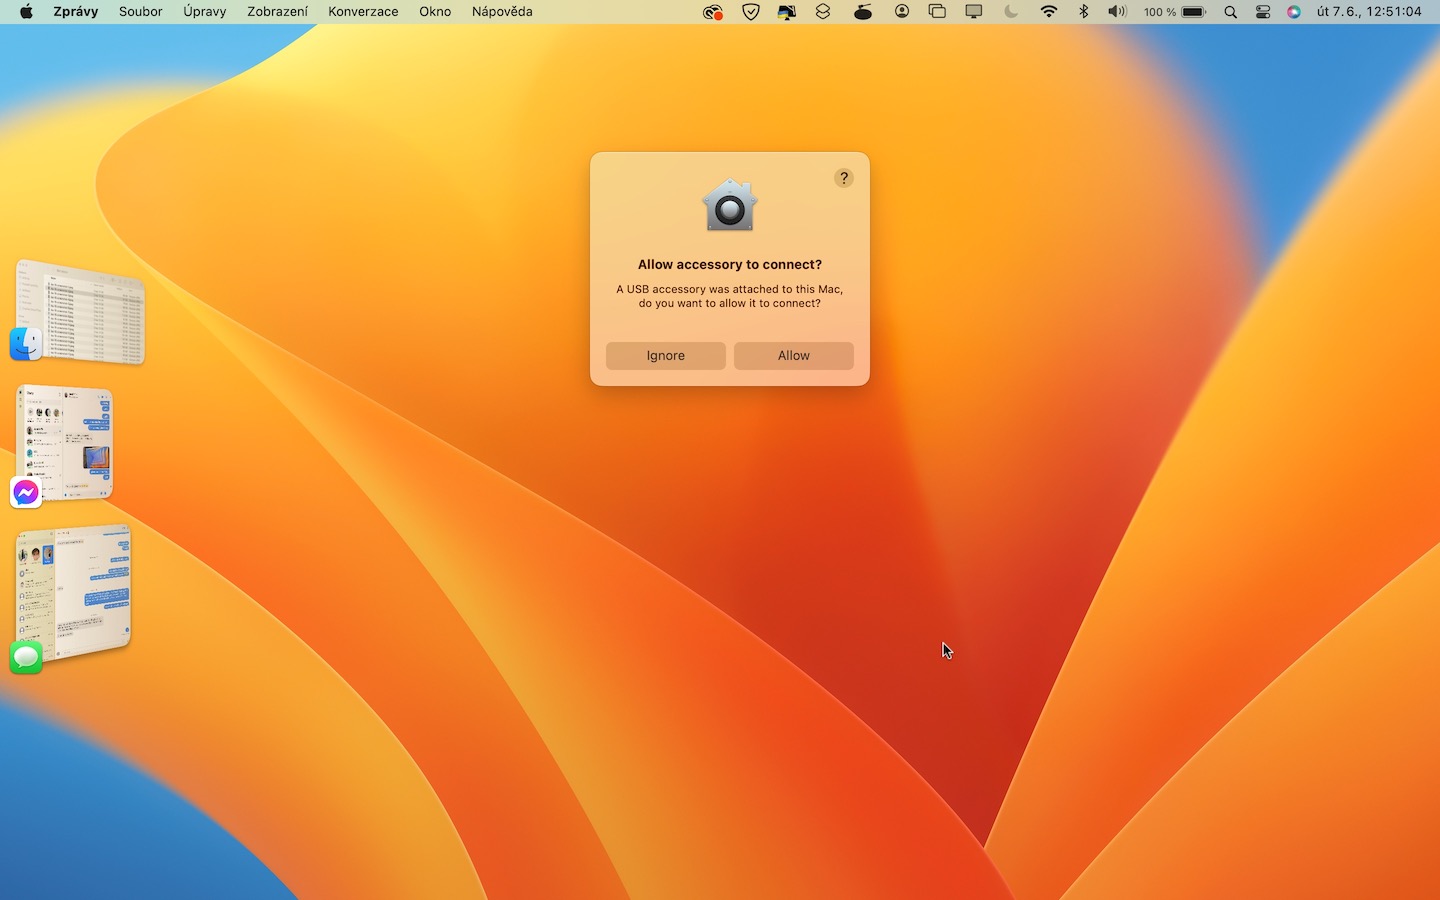The image size is (1440, 900).
Task: Click the Stage Manager menu bar icon
Action: (x=937, y=12)
